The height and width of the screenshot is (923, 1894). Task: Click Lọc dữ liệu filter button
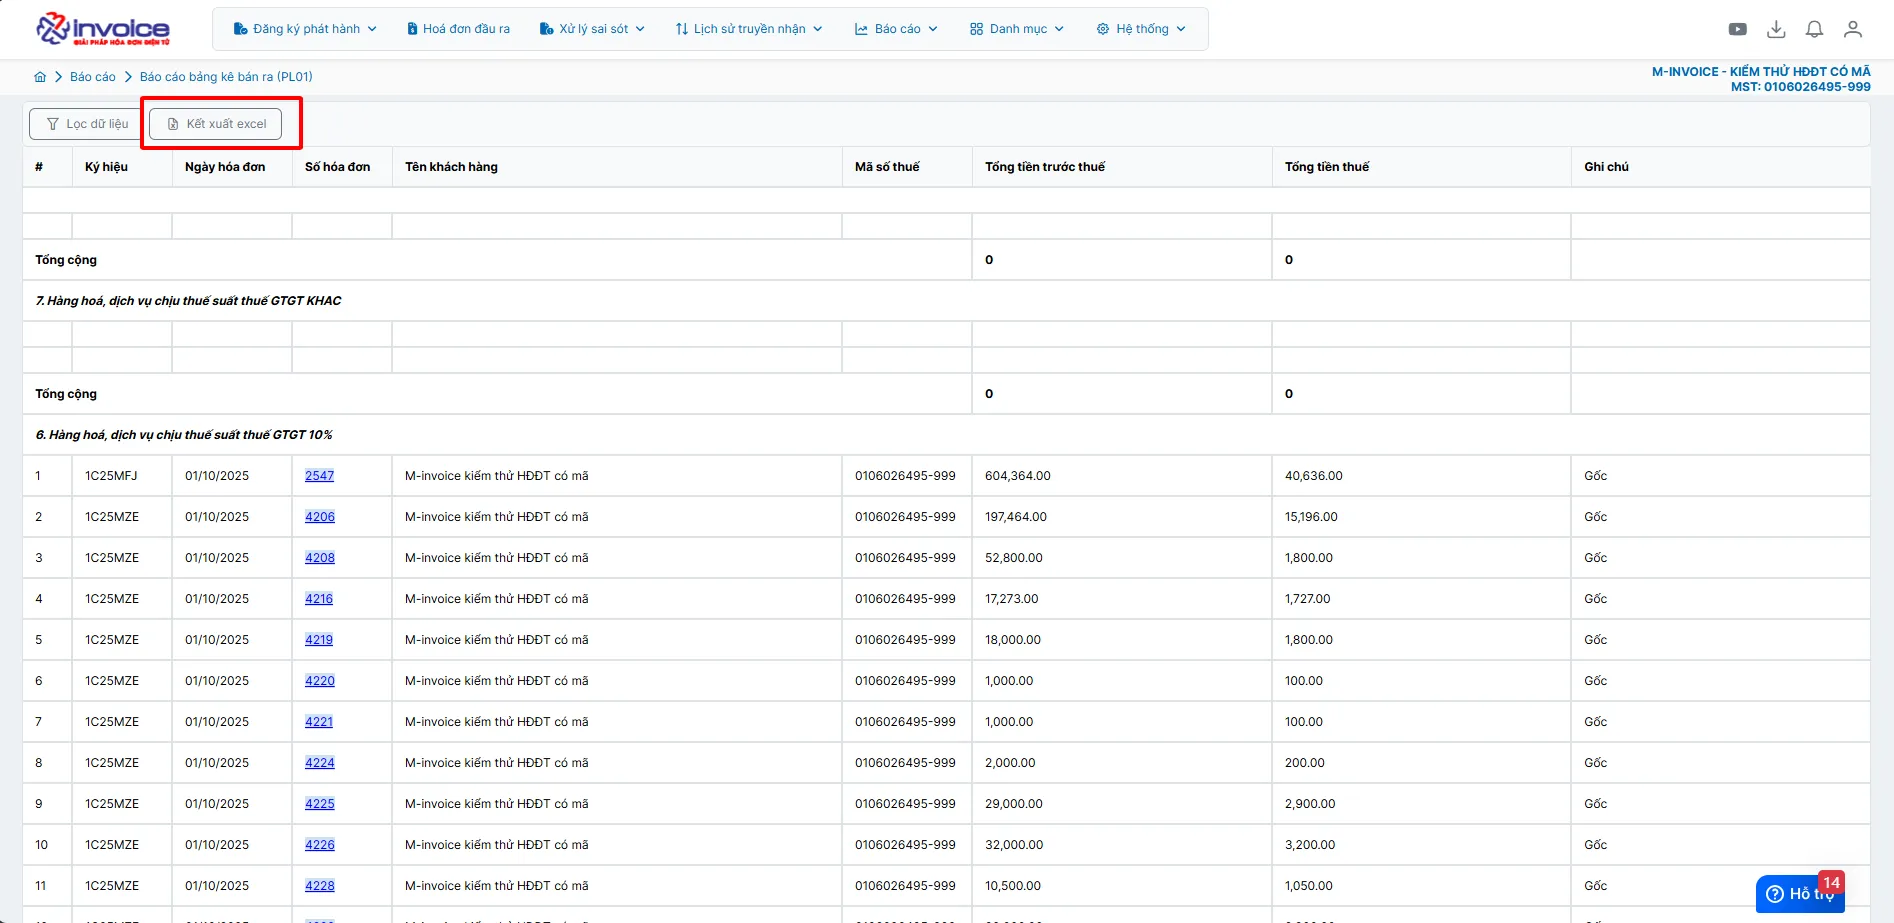click(x=86, y=124)
